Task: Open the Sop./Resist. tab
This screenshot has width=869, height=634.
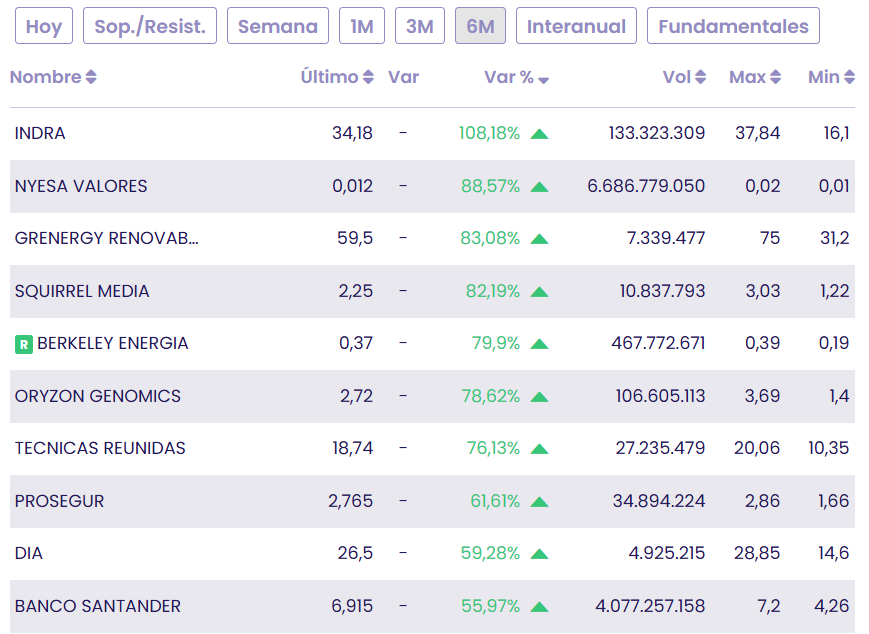Action: [x=150, y=26]
